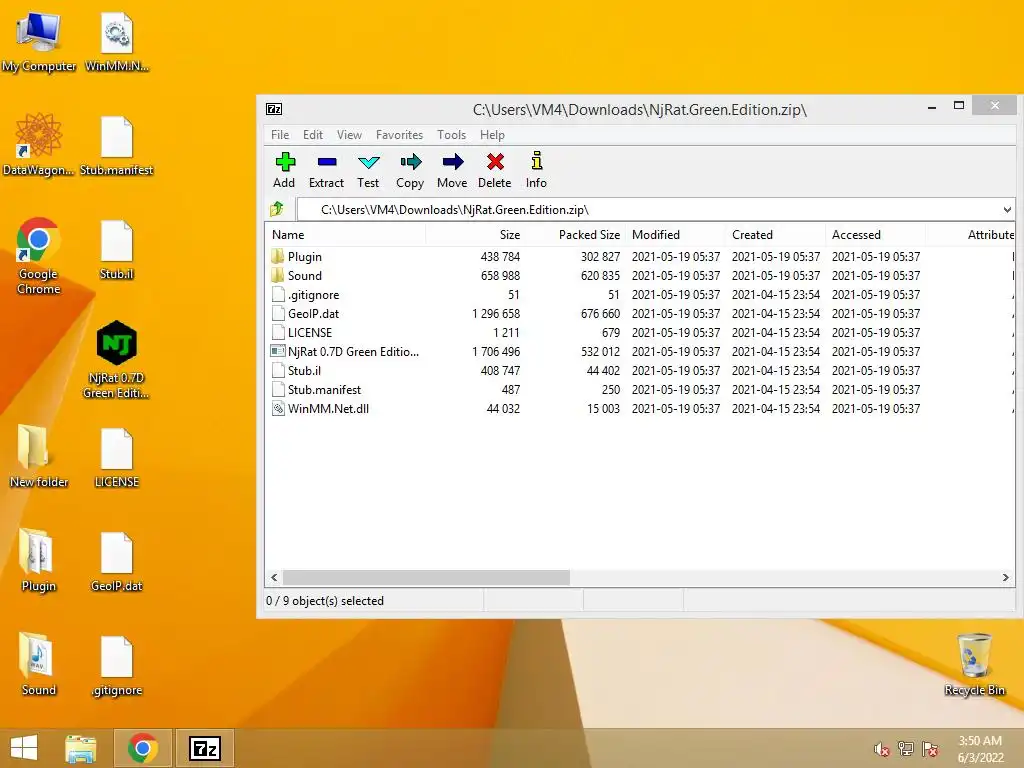The height and width of the screenshot is (768, 1024).
Task: Select the New folder desktop icon
Action: pos(39,456)
